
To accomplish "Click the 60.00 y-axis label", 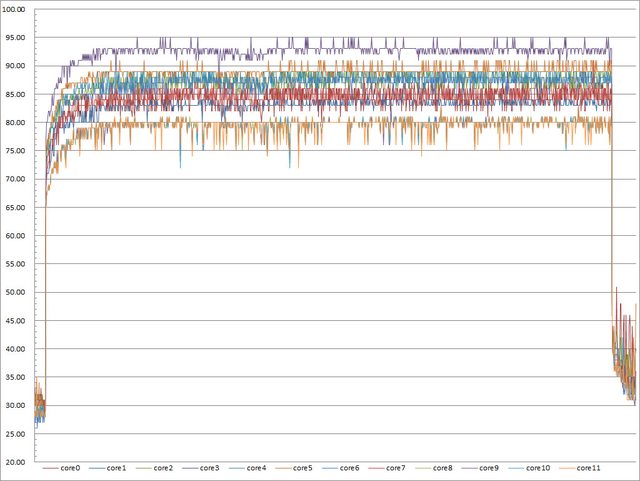I will pos(17,236).
